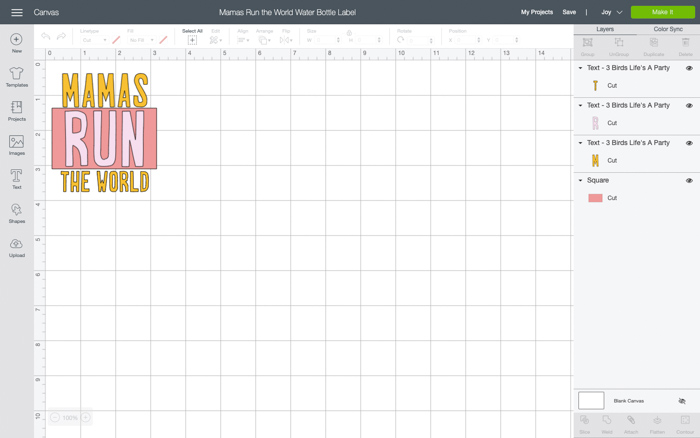Click the Rotate icon
700x438 pixels.
(x=400, y=40)
